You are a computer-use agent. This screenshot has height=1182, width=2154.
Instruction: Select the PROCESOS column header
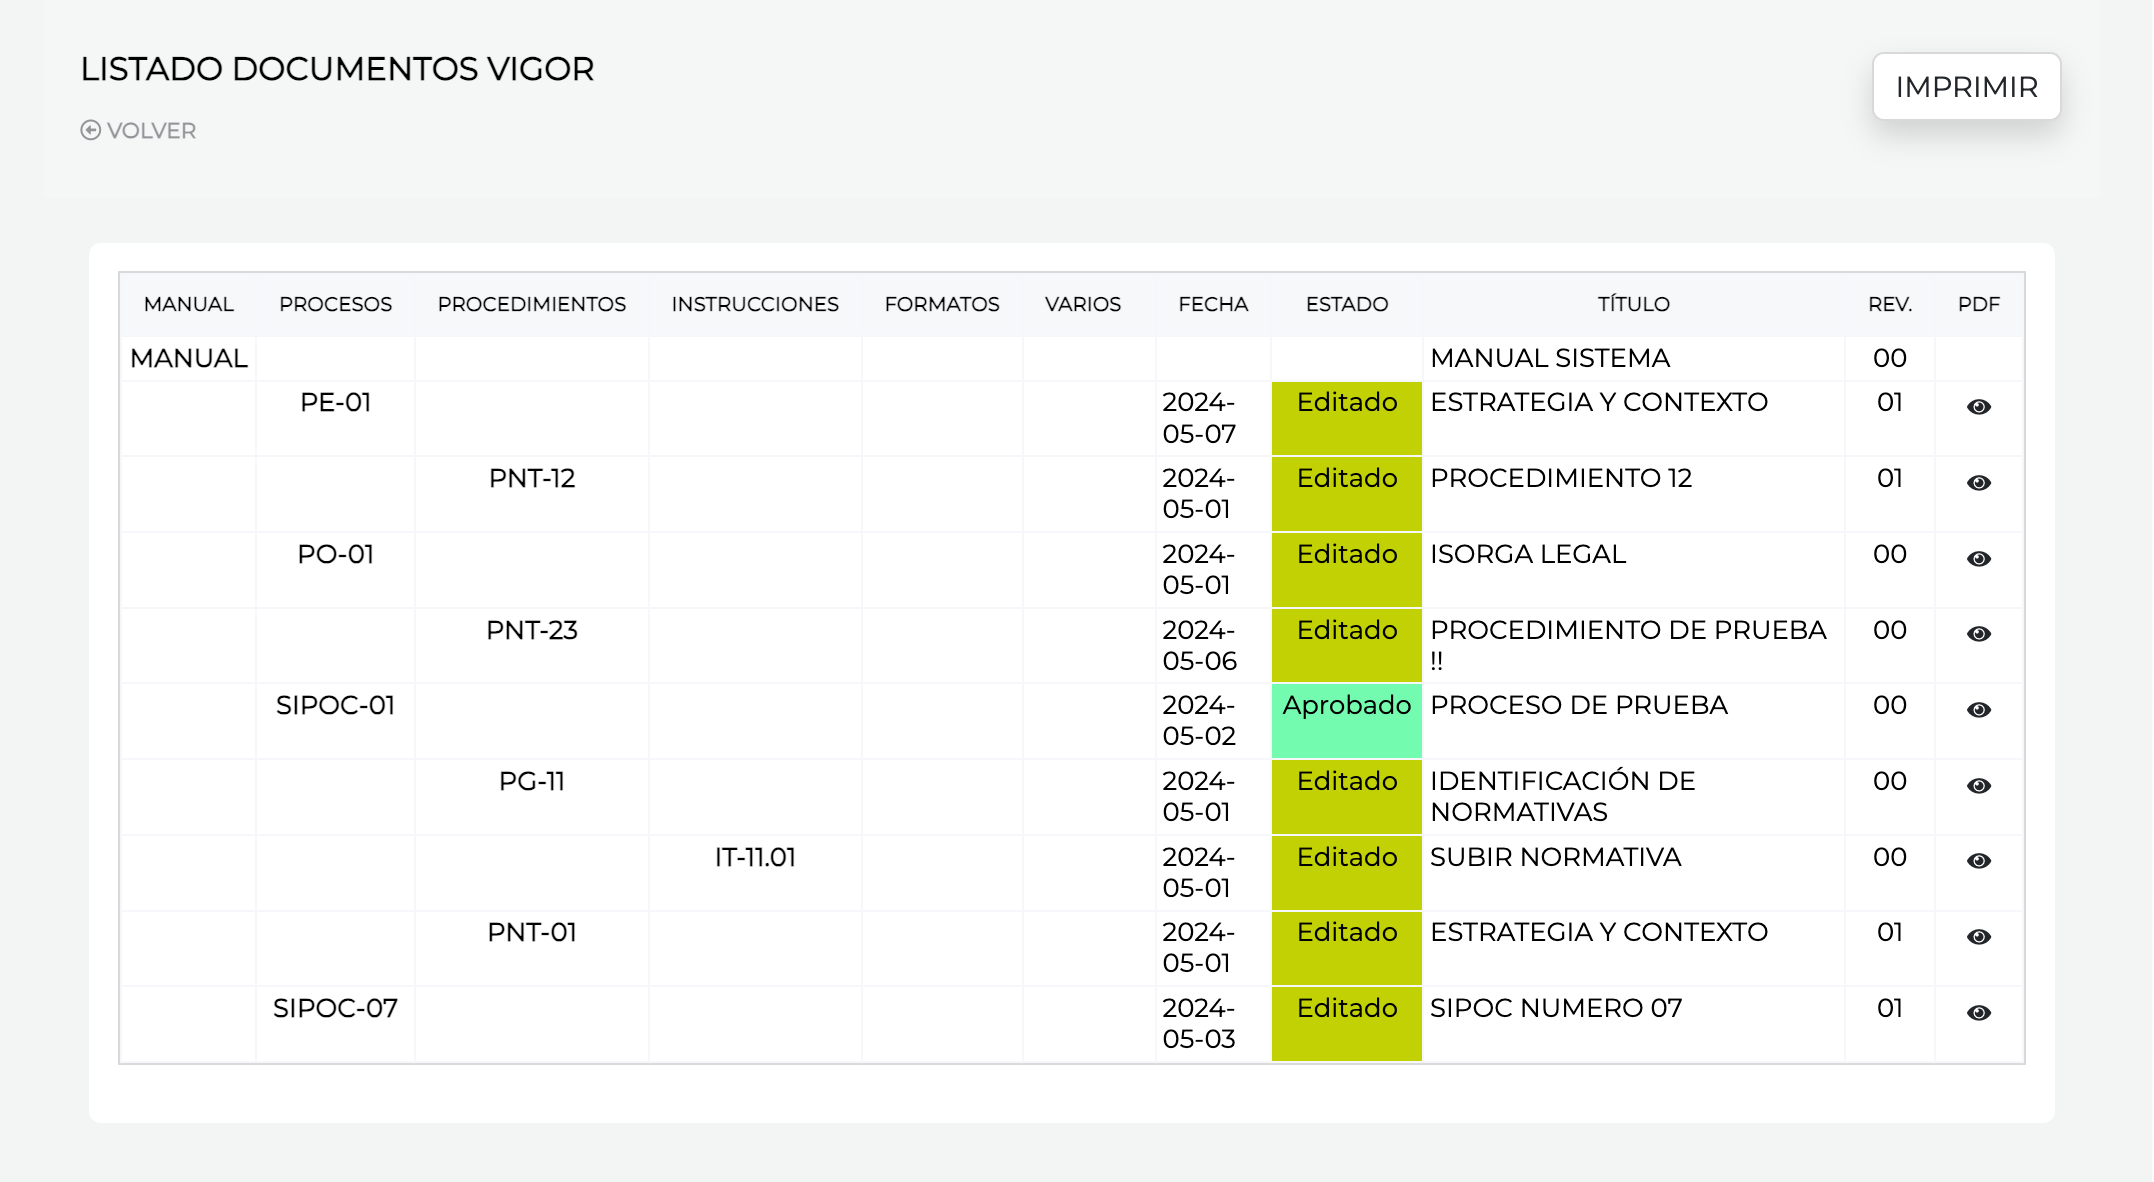335,304
